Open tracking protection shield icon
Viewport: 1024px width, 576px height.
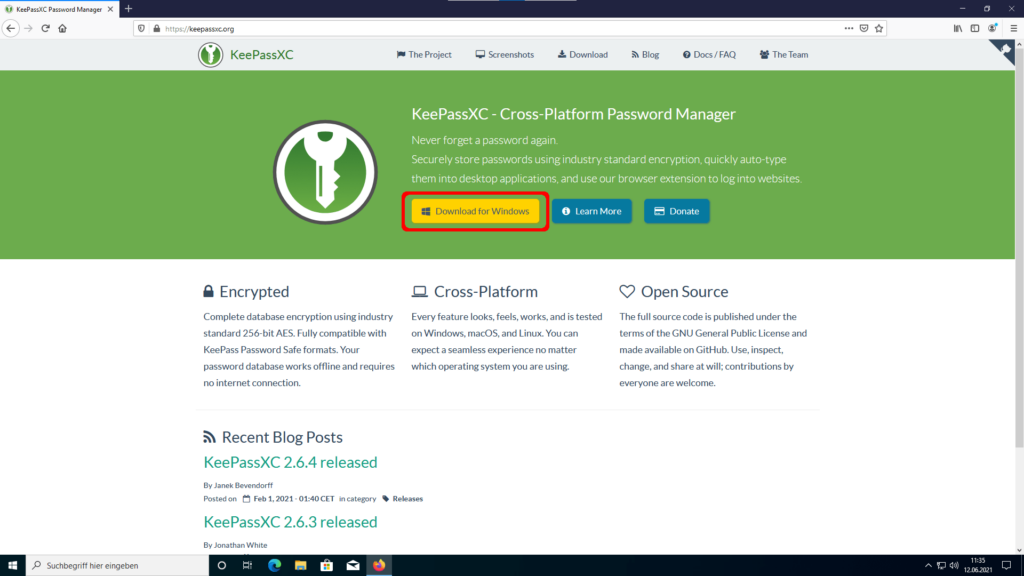coord(141,29)
